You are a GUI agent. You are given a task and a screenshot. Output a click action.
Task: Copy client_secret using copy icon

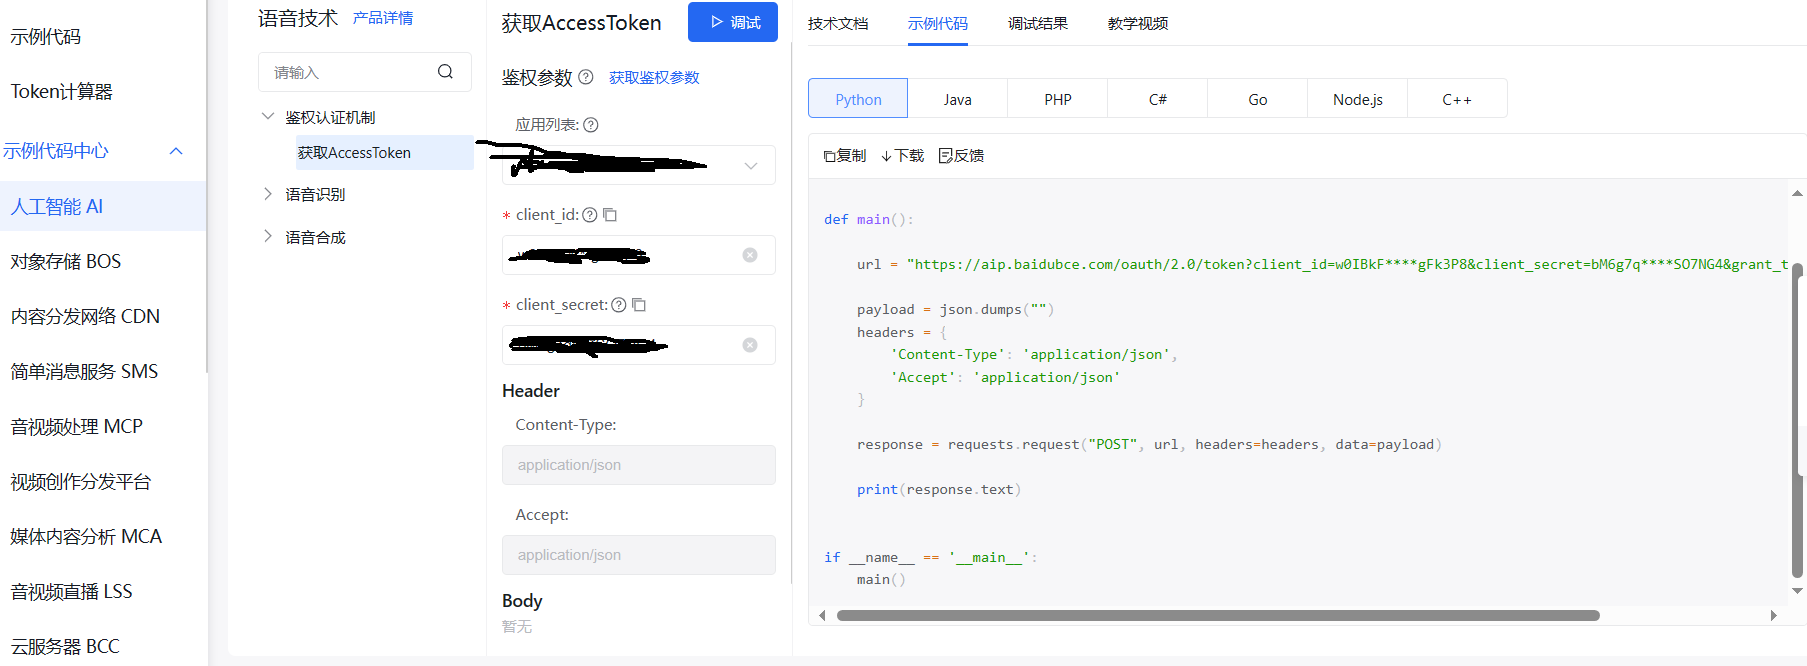coord(639,305)
